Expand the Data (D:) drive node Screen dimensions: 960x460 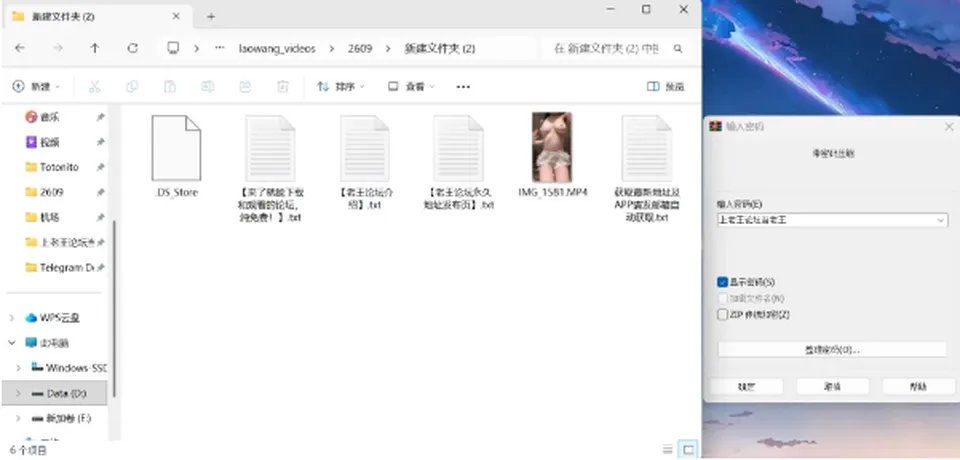tap(18, 393)
